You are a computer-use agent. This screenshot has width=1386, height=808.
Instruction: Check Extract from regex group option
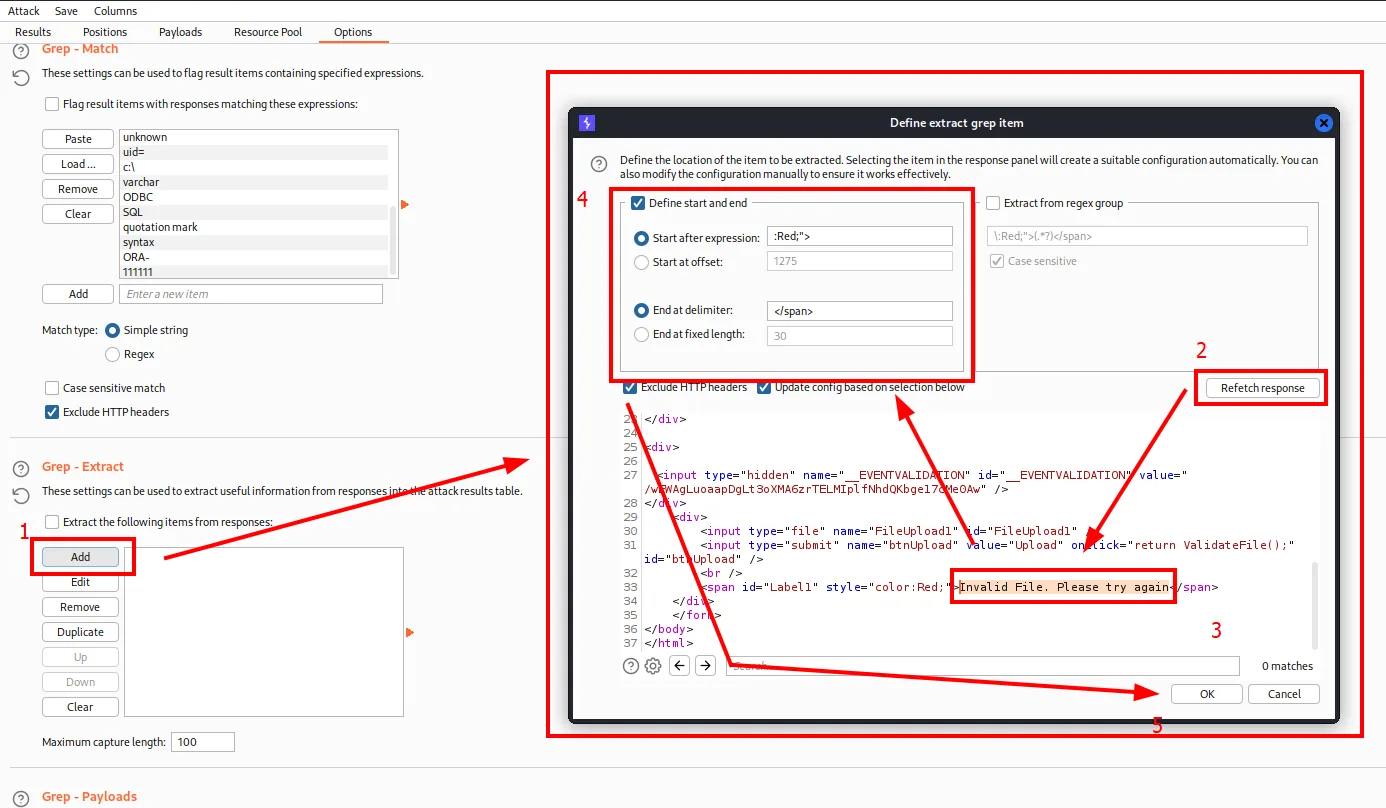tap(993, 203)
